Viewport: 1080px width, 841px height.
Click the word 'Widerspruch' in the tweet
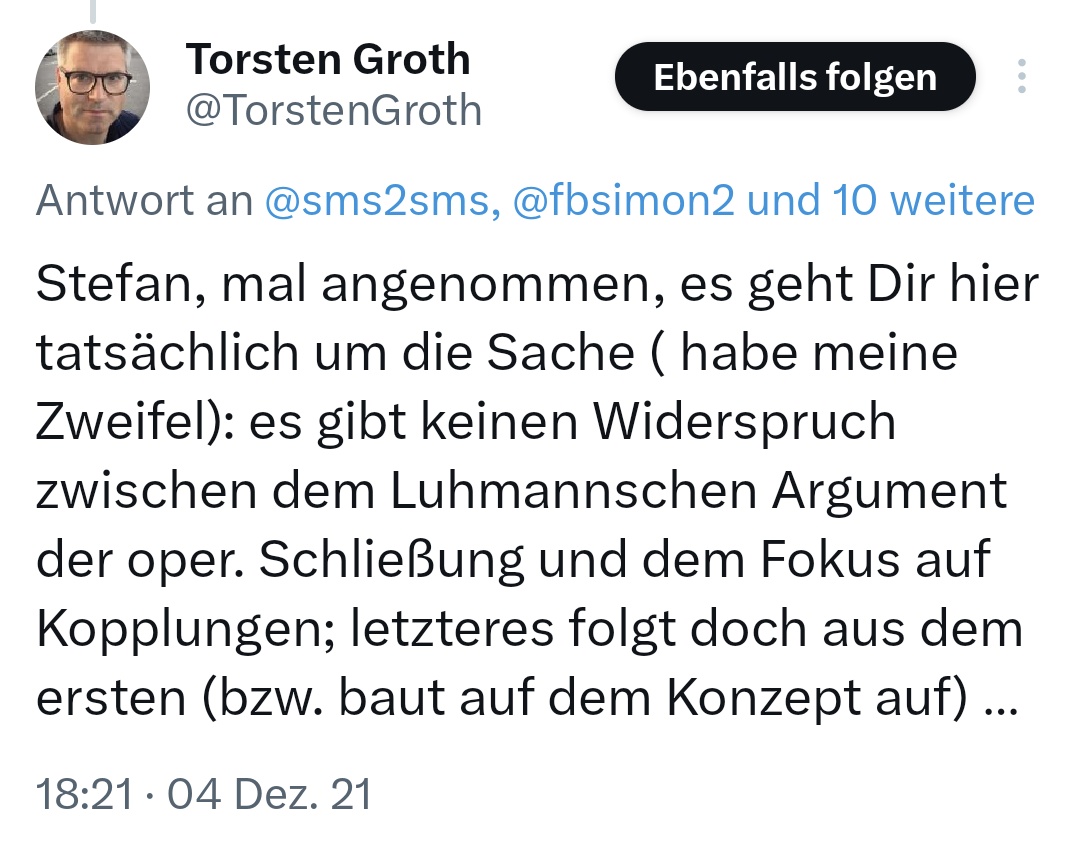745,423
